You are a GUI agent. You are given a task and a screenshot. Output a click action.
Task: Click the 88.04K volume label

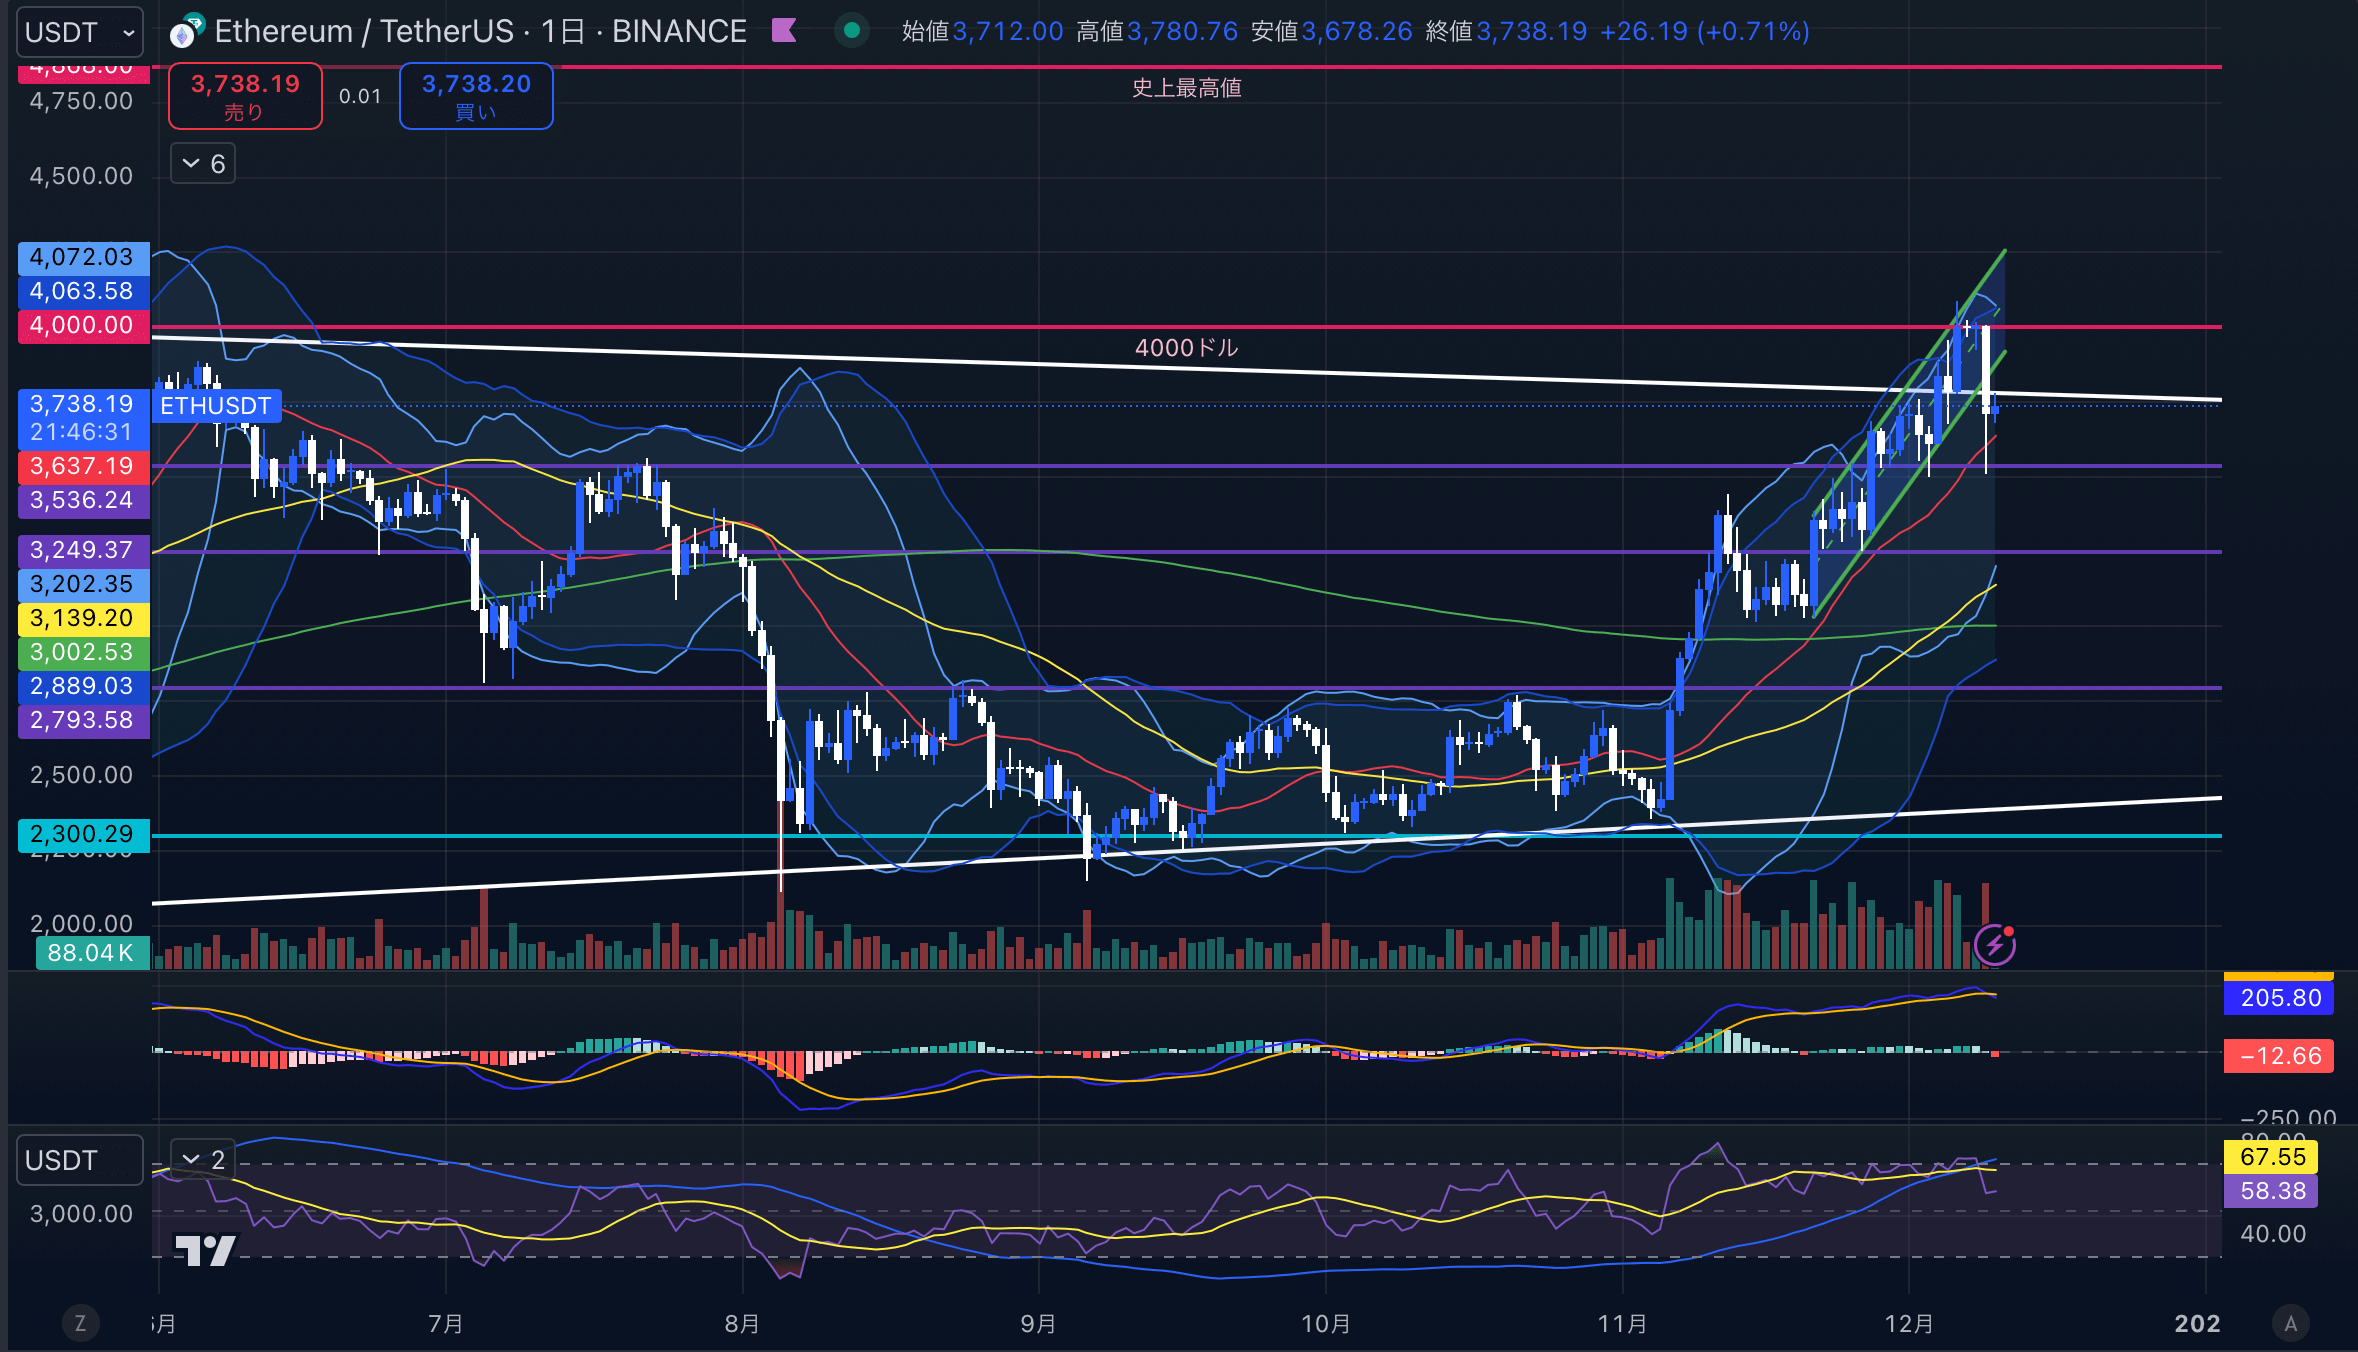coord(92,953)
